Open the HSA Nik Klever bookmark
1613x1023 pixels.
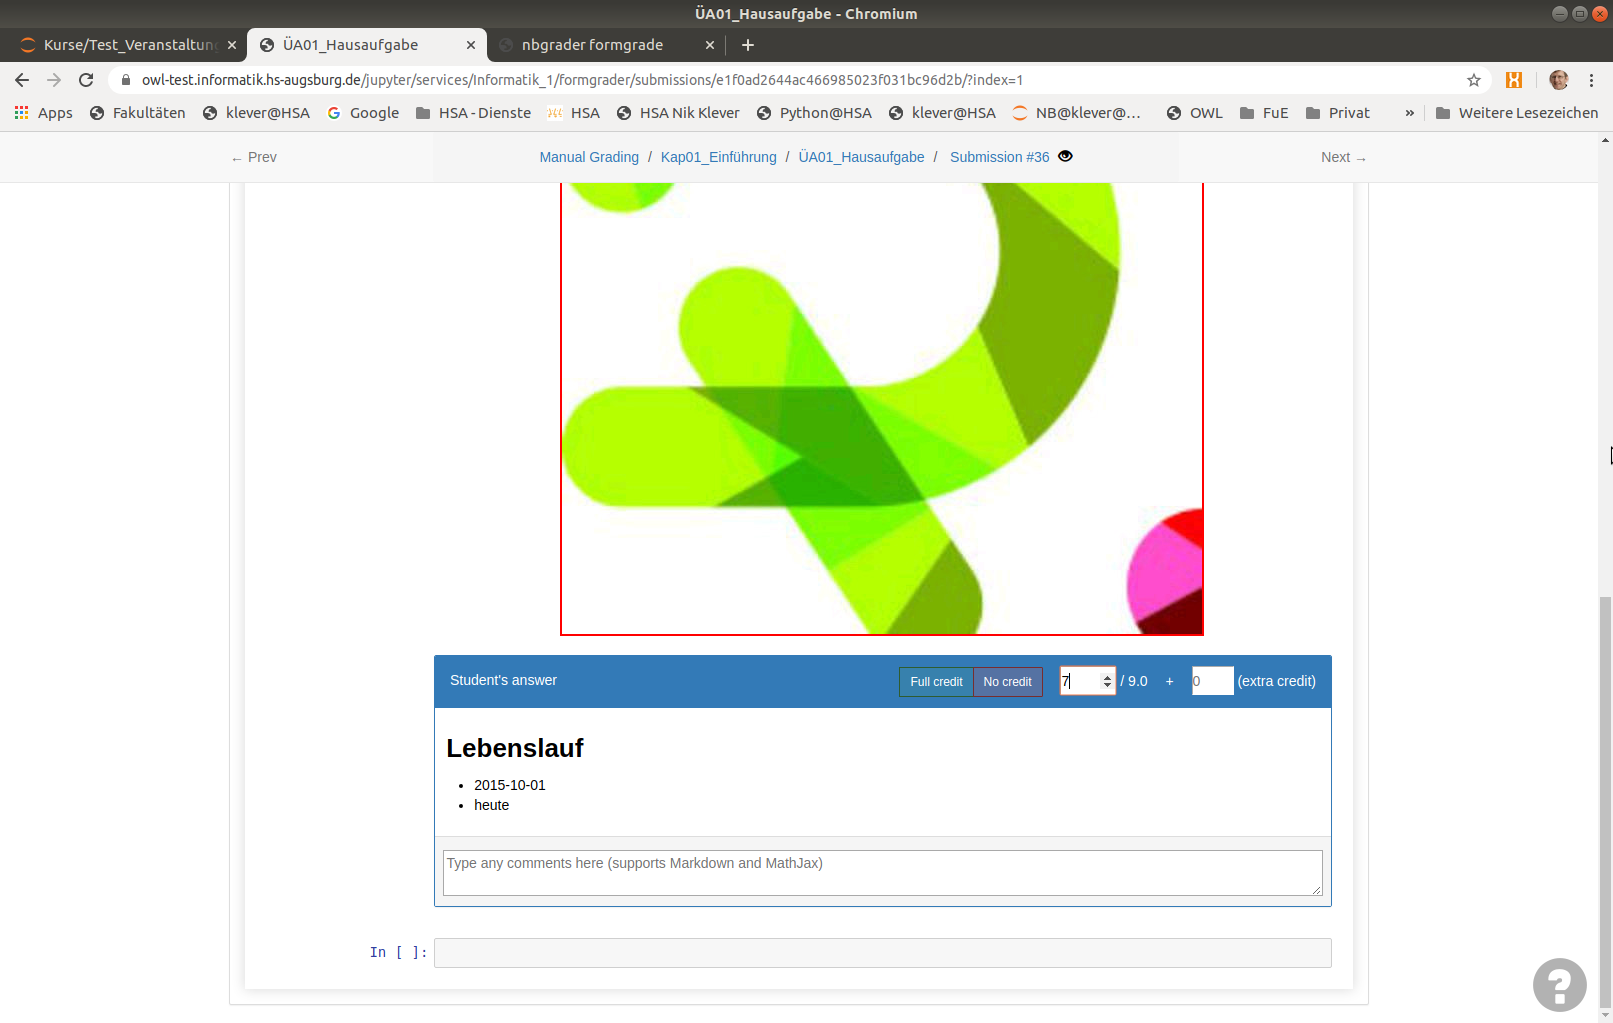[x=678, y=113]
